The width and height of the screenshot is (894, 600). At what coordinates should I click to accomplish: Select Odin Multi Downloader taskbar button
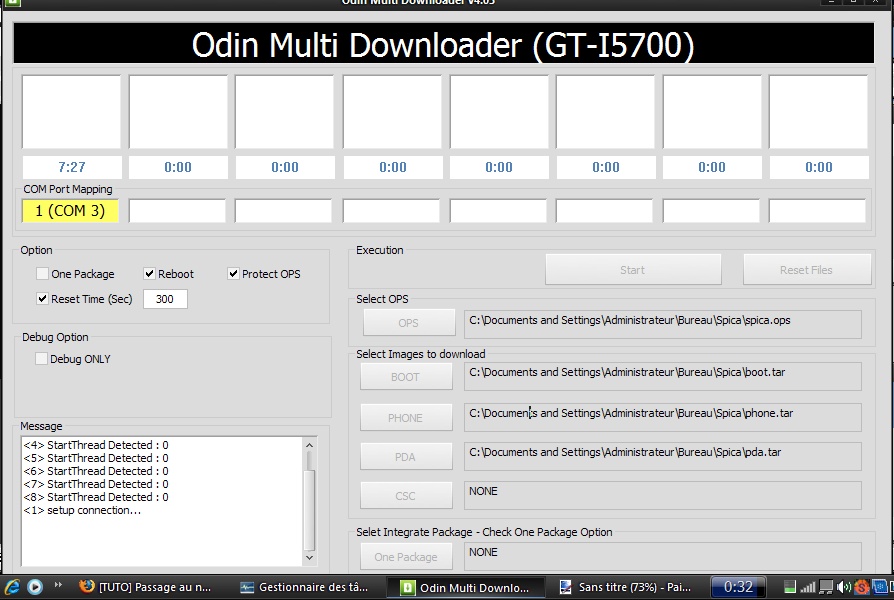click(465, 587)
